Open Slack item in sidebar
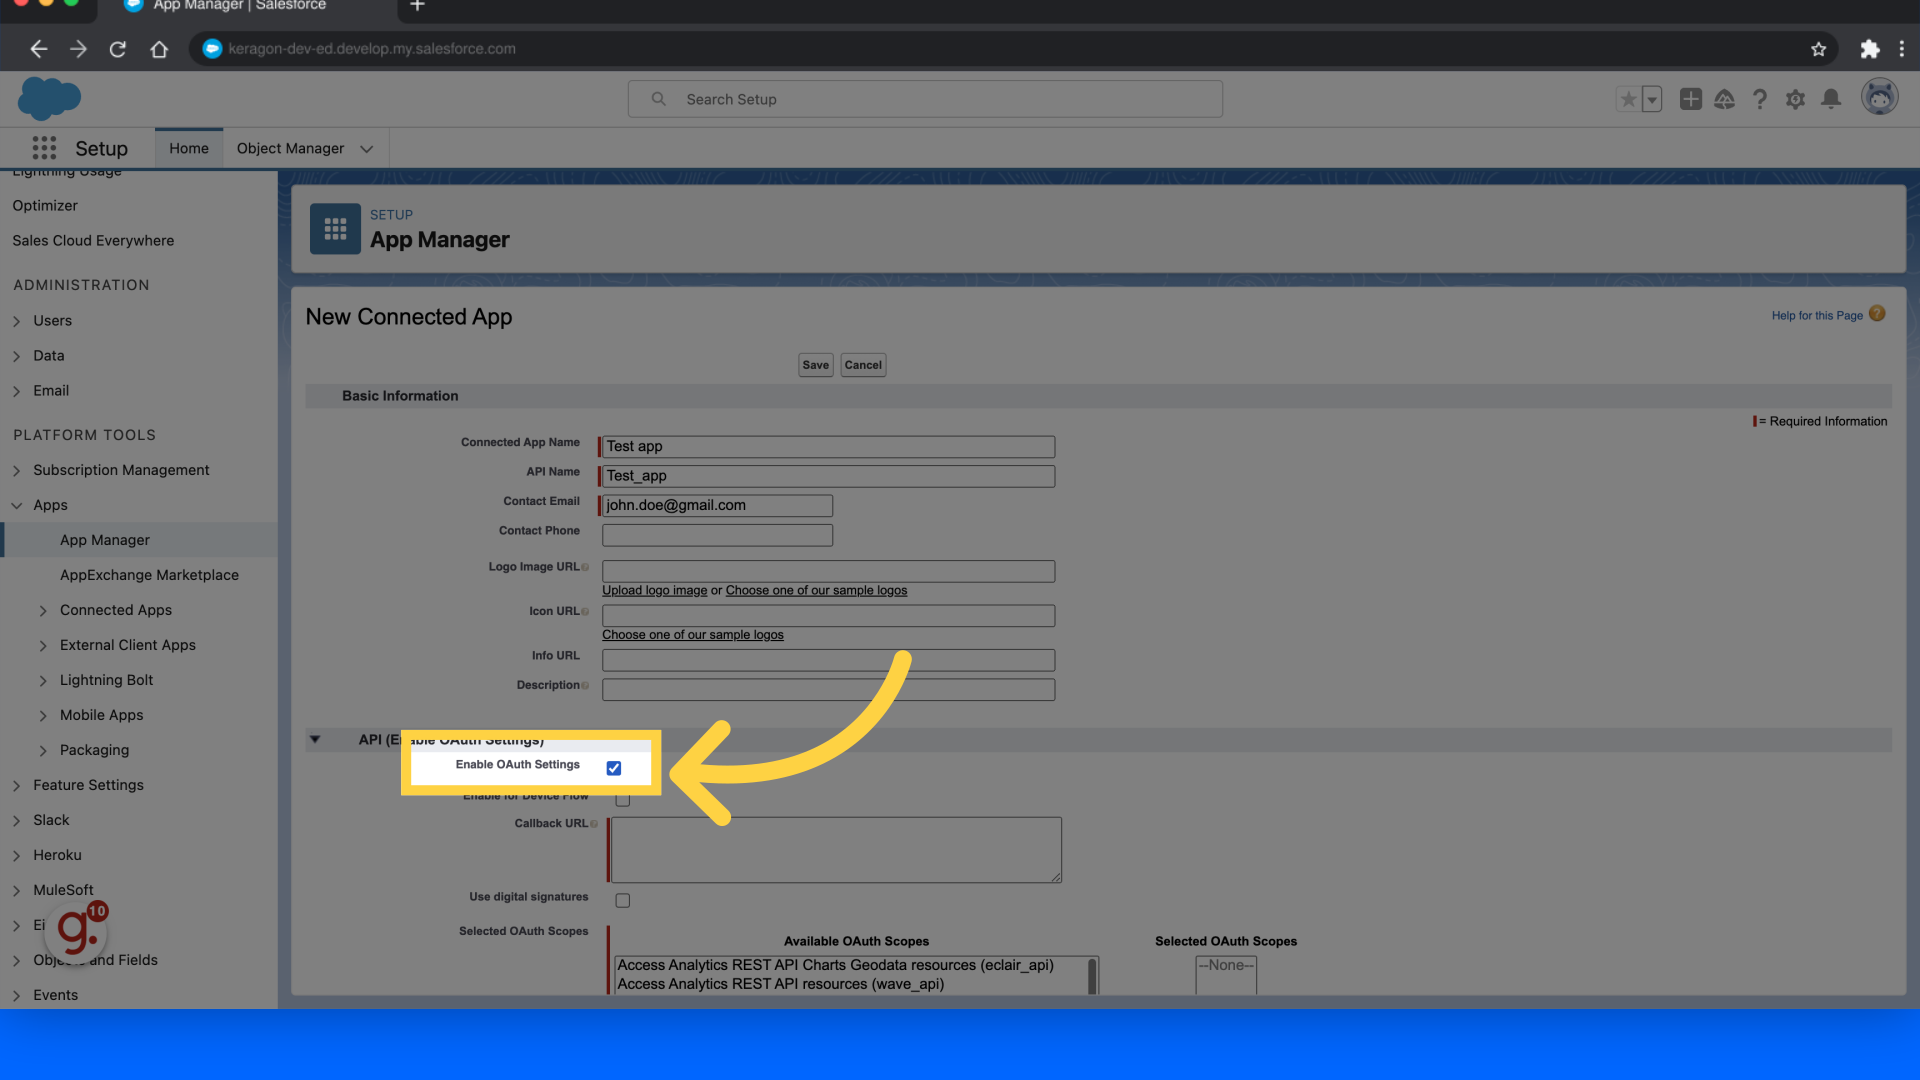Screen dimensions: 1920x1080 pyautogui.click(x=51, y=820)
